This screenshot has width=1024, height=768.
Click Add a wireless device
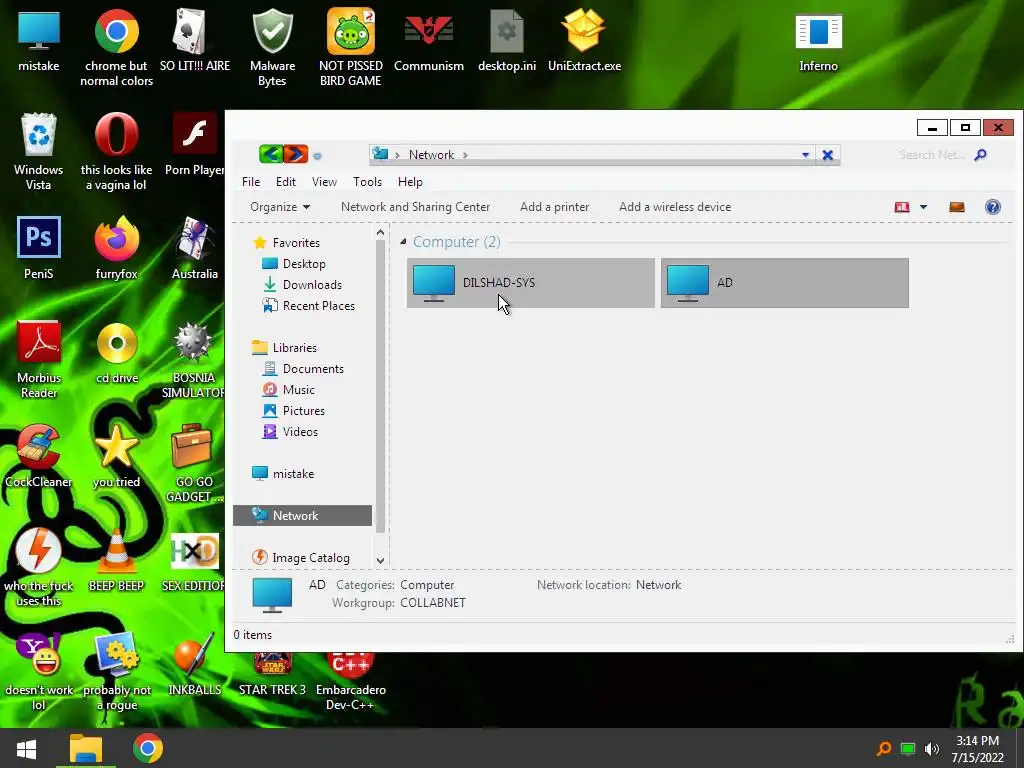click(675, 207)
